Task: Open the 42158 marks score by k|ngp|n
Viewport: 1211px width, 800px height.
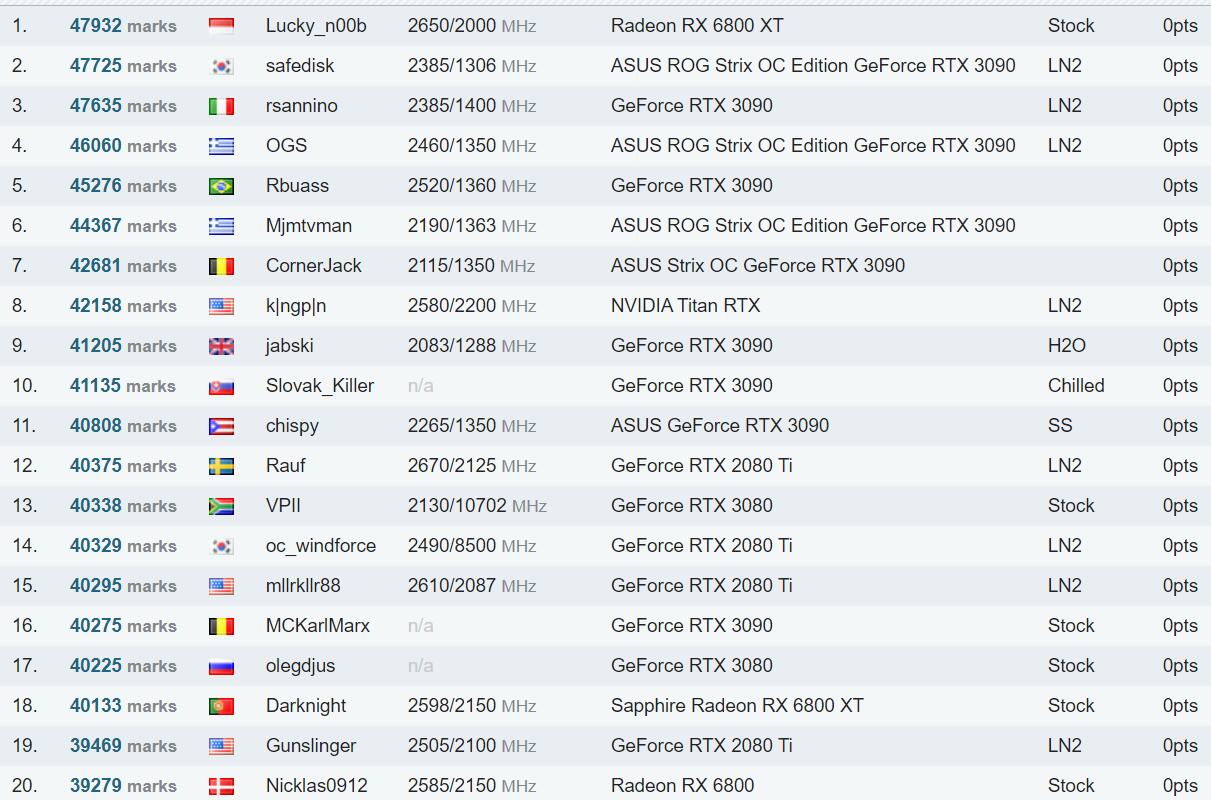Action: pyautogui.click(x=123, y=306)
